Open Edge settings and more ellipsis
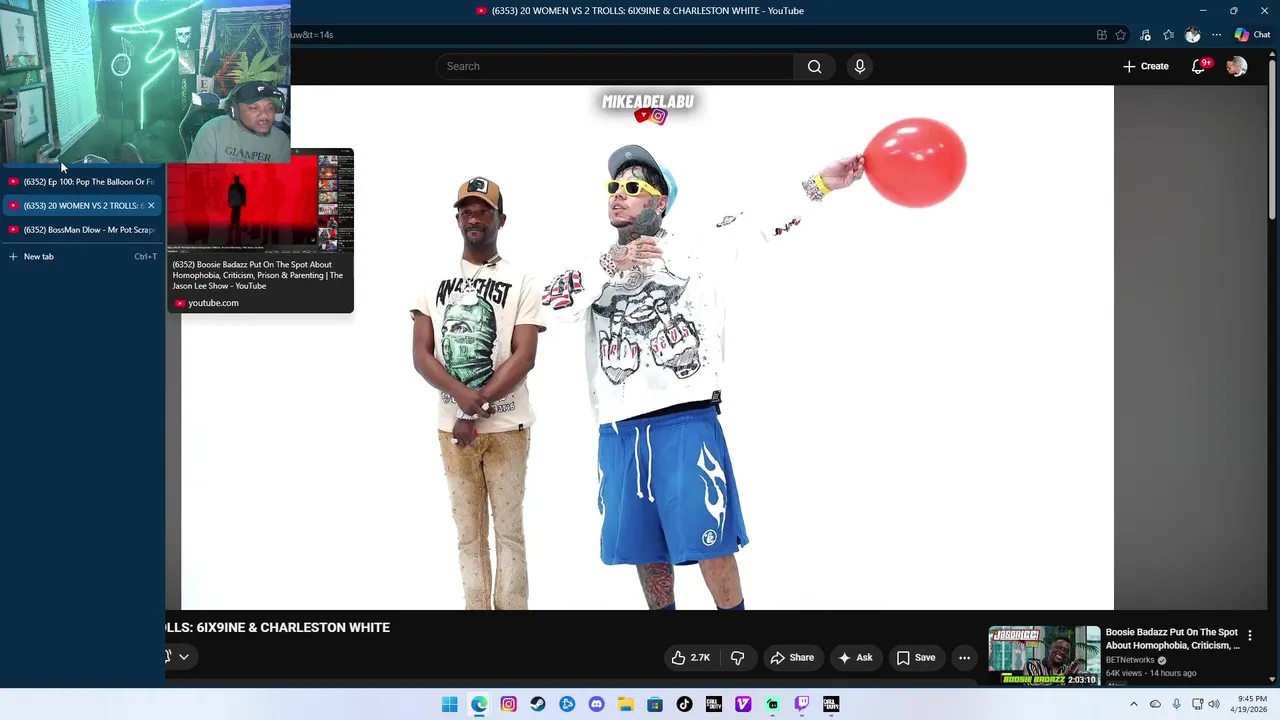The height and width of the screenshot is (720, 1280). coord(1214,35)
